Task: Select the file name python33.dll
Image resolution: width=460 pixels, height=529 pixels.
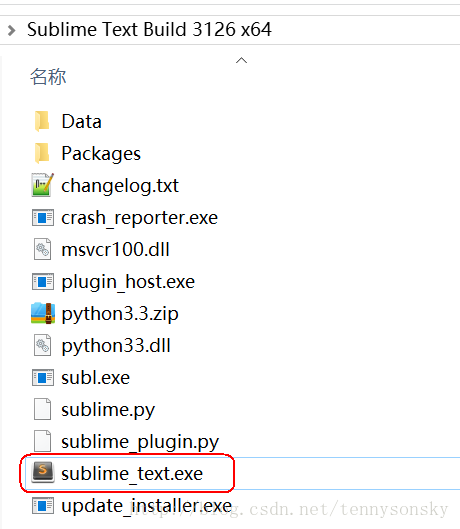Action: 116,346
